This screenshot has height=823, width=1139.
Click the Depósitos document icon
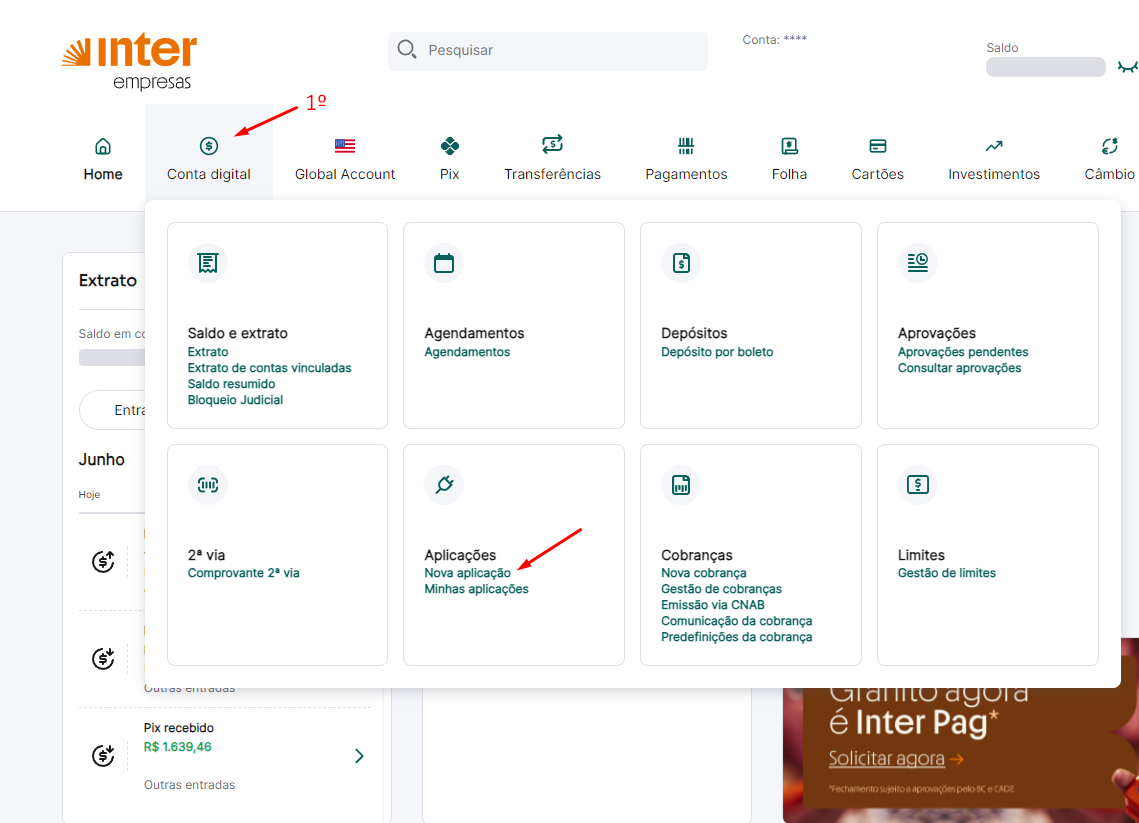[x=681, y=263]
